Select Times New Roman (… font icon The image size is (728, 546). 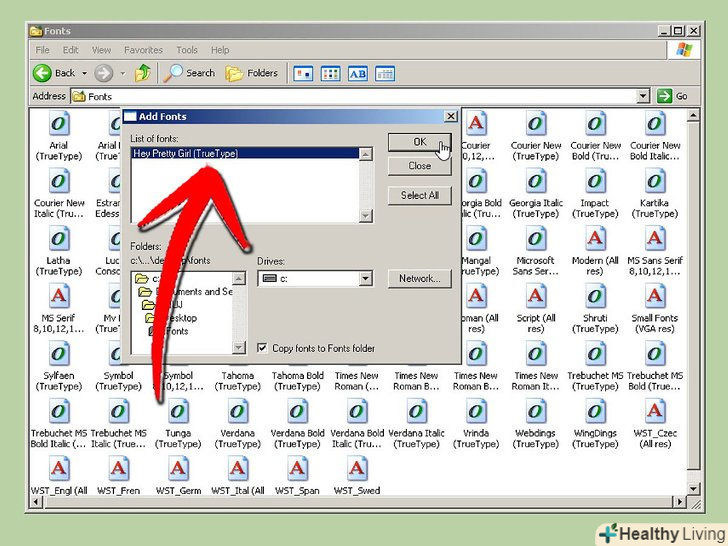tap(357, 381)
